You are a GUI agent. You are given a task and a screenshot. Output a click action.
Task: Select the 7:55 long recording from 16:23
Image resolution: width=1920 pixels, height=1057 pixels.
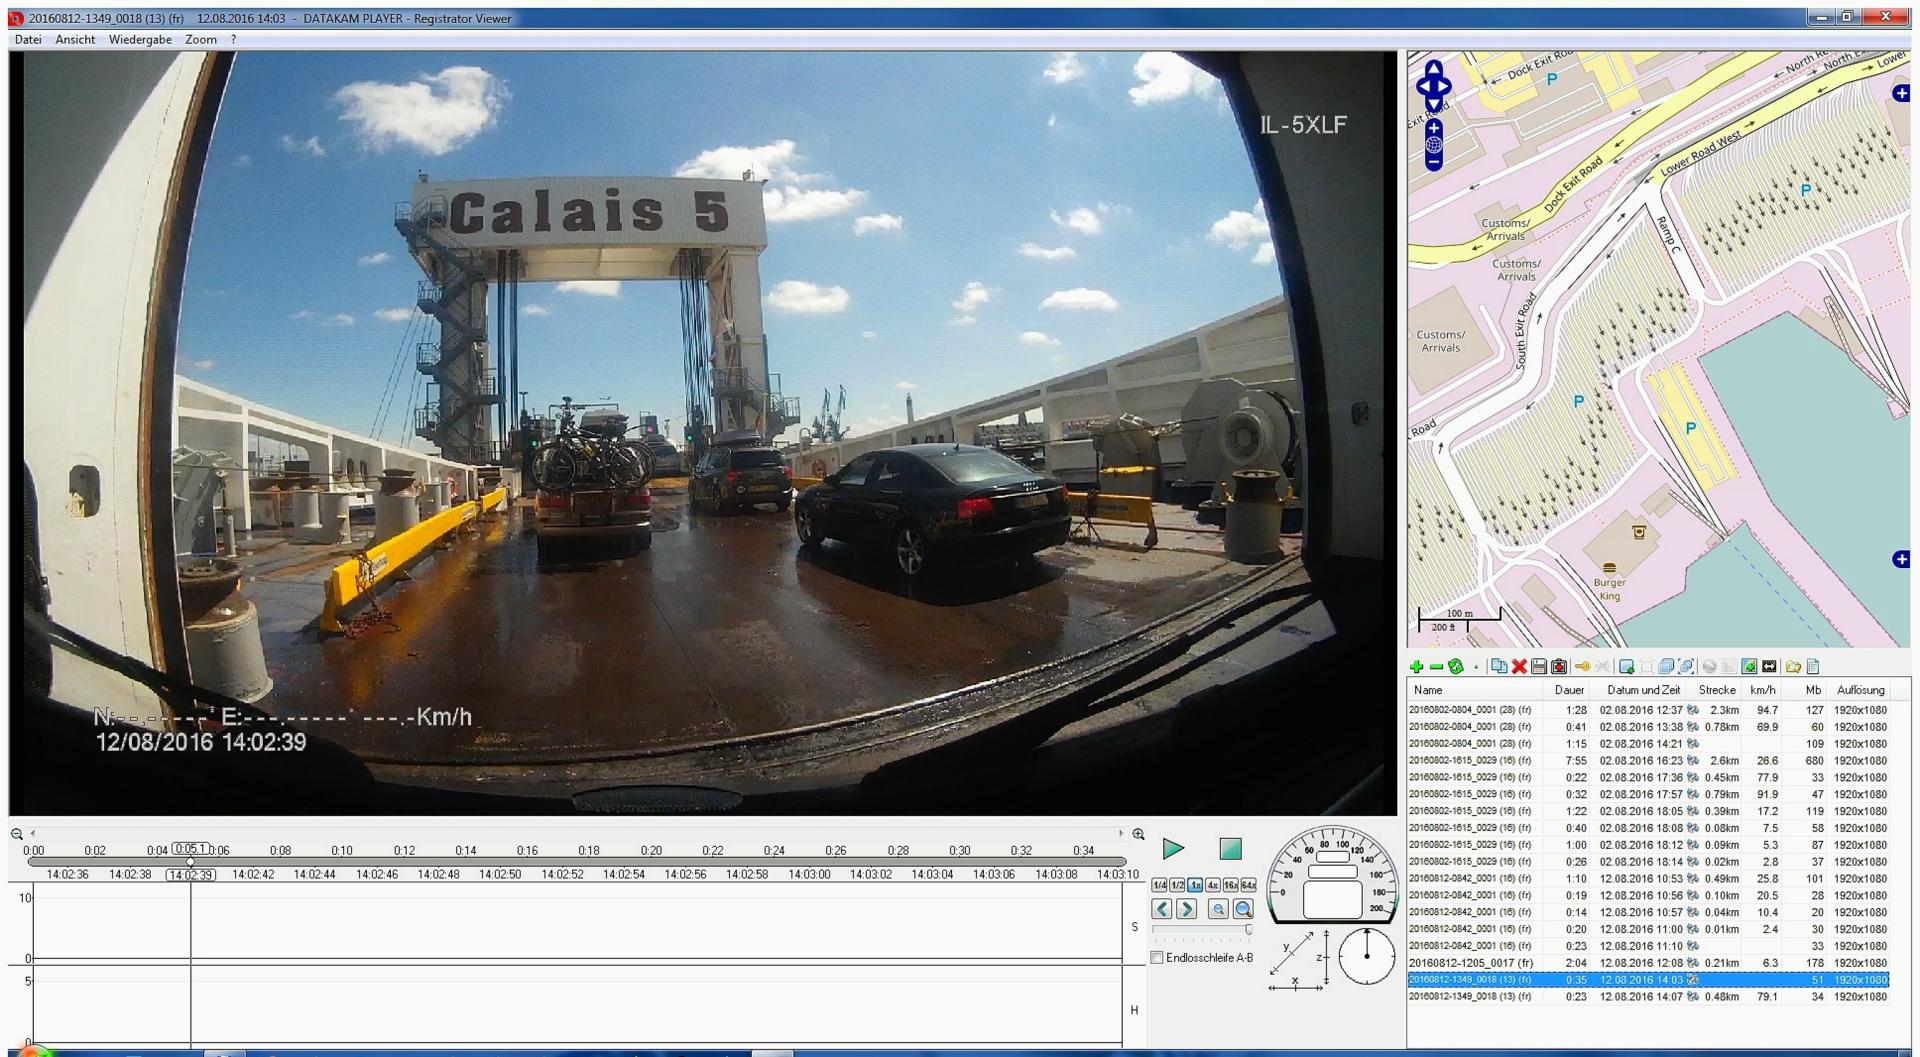pyautogui.click(x=1648, y=761)
